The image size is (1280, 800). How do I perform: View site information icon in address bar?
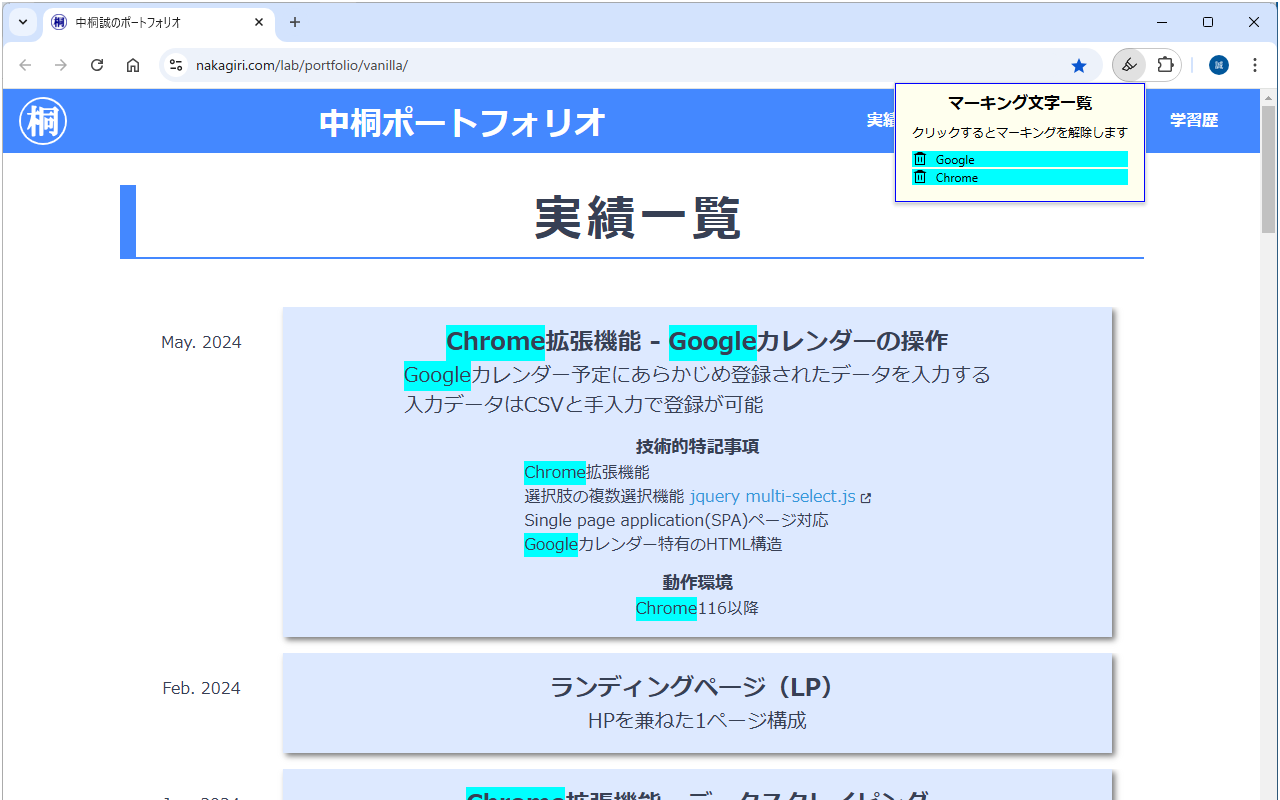pyautogui.click(x=176, y=65)
